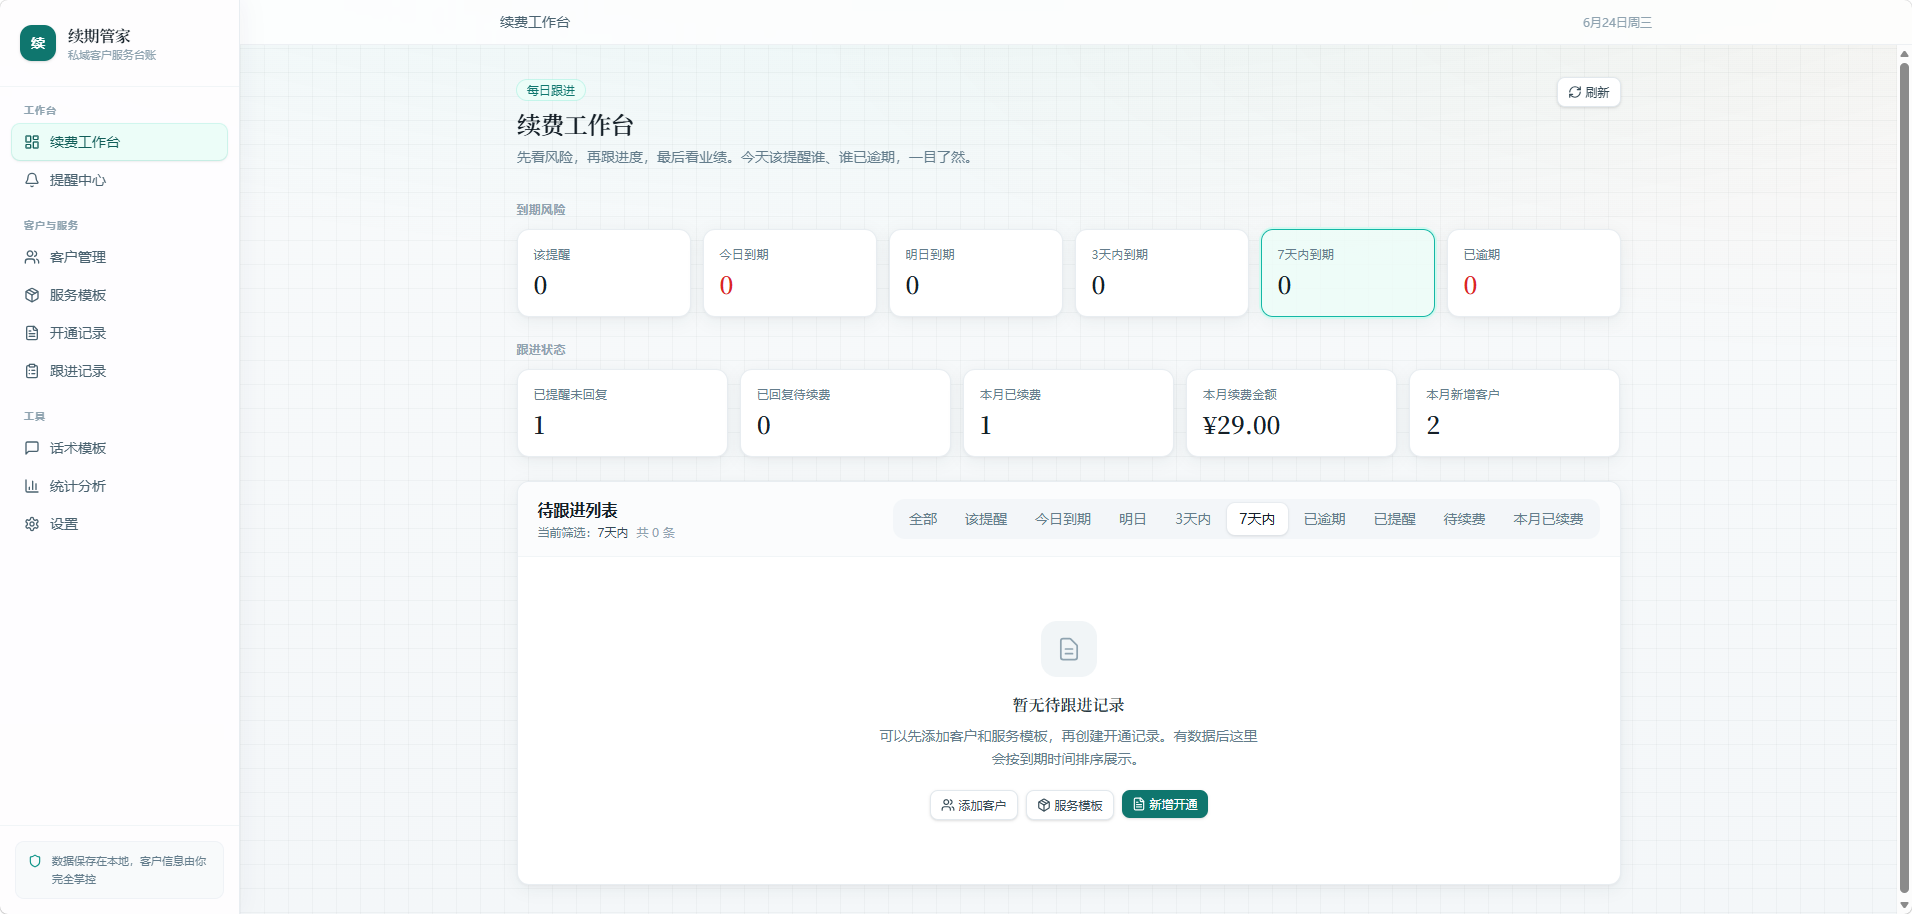1912x914 pixels.
Task: Click the 提醒中心 bell icon
Action: (x=32, y=180)
